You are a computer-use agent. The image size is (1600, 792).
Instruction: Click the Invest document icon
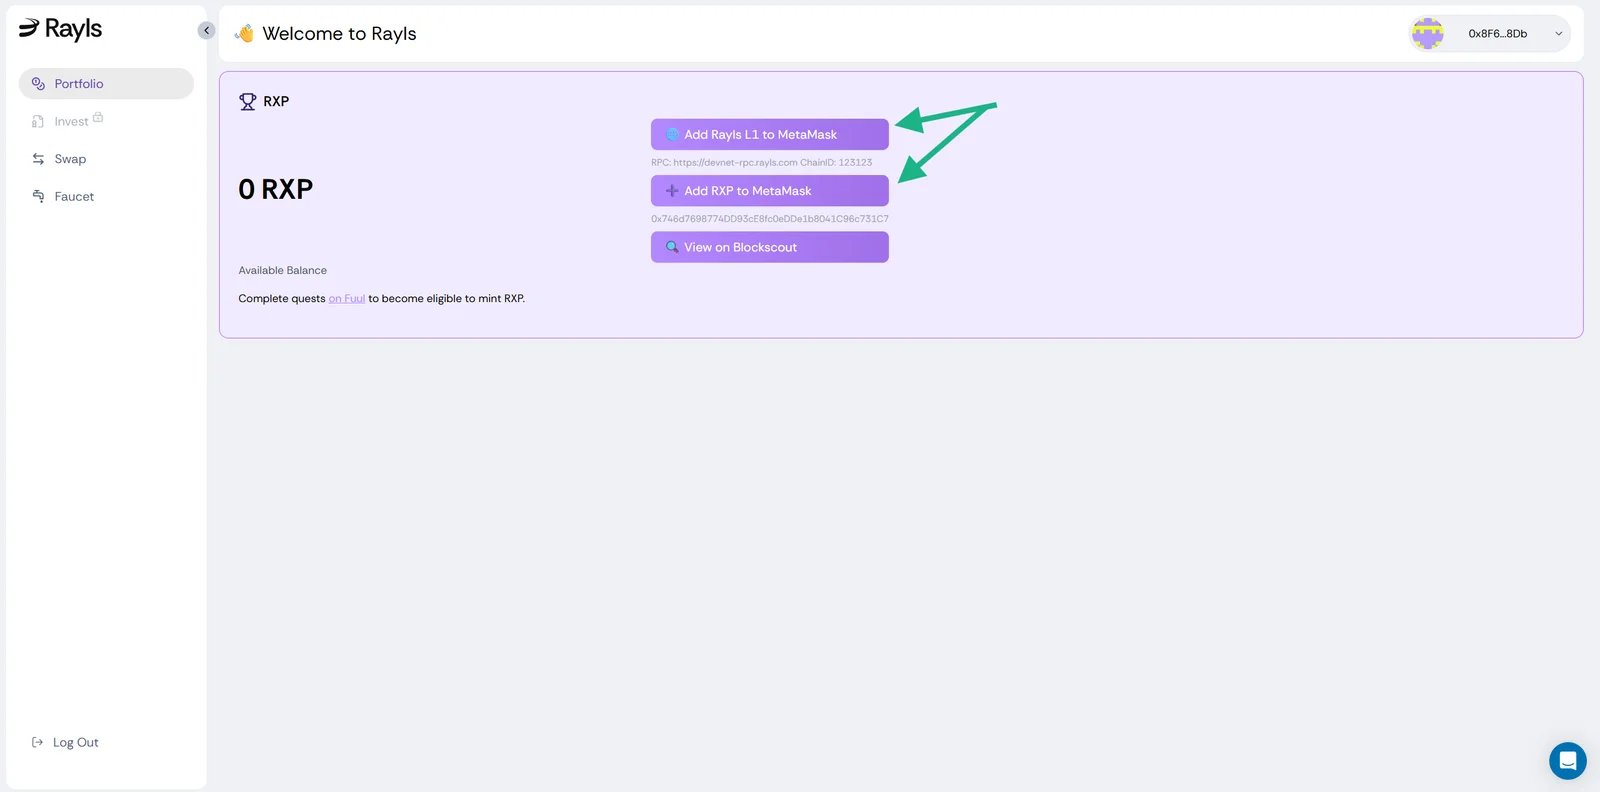click(38, 122)
